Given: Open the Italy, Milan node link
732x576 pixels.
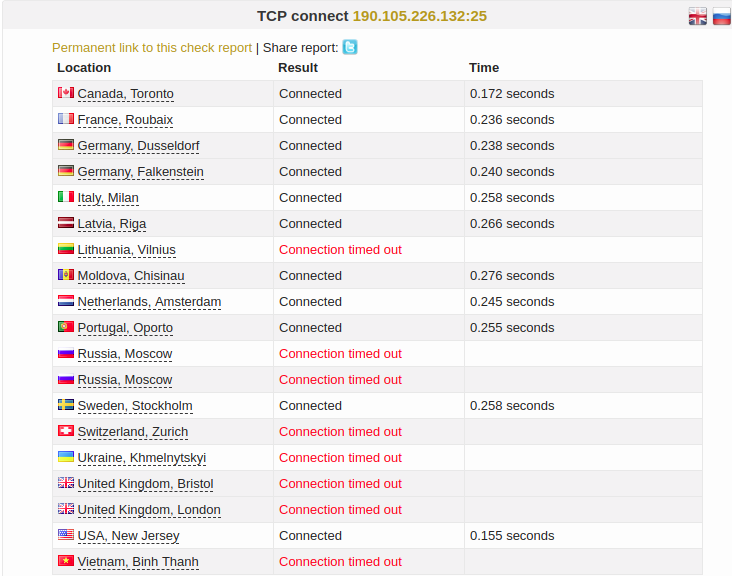Looking at the screenshot, I should 108,198.
